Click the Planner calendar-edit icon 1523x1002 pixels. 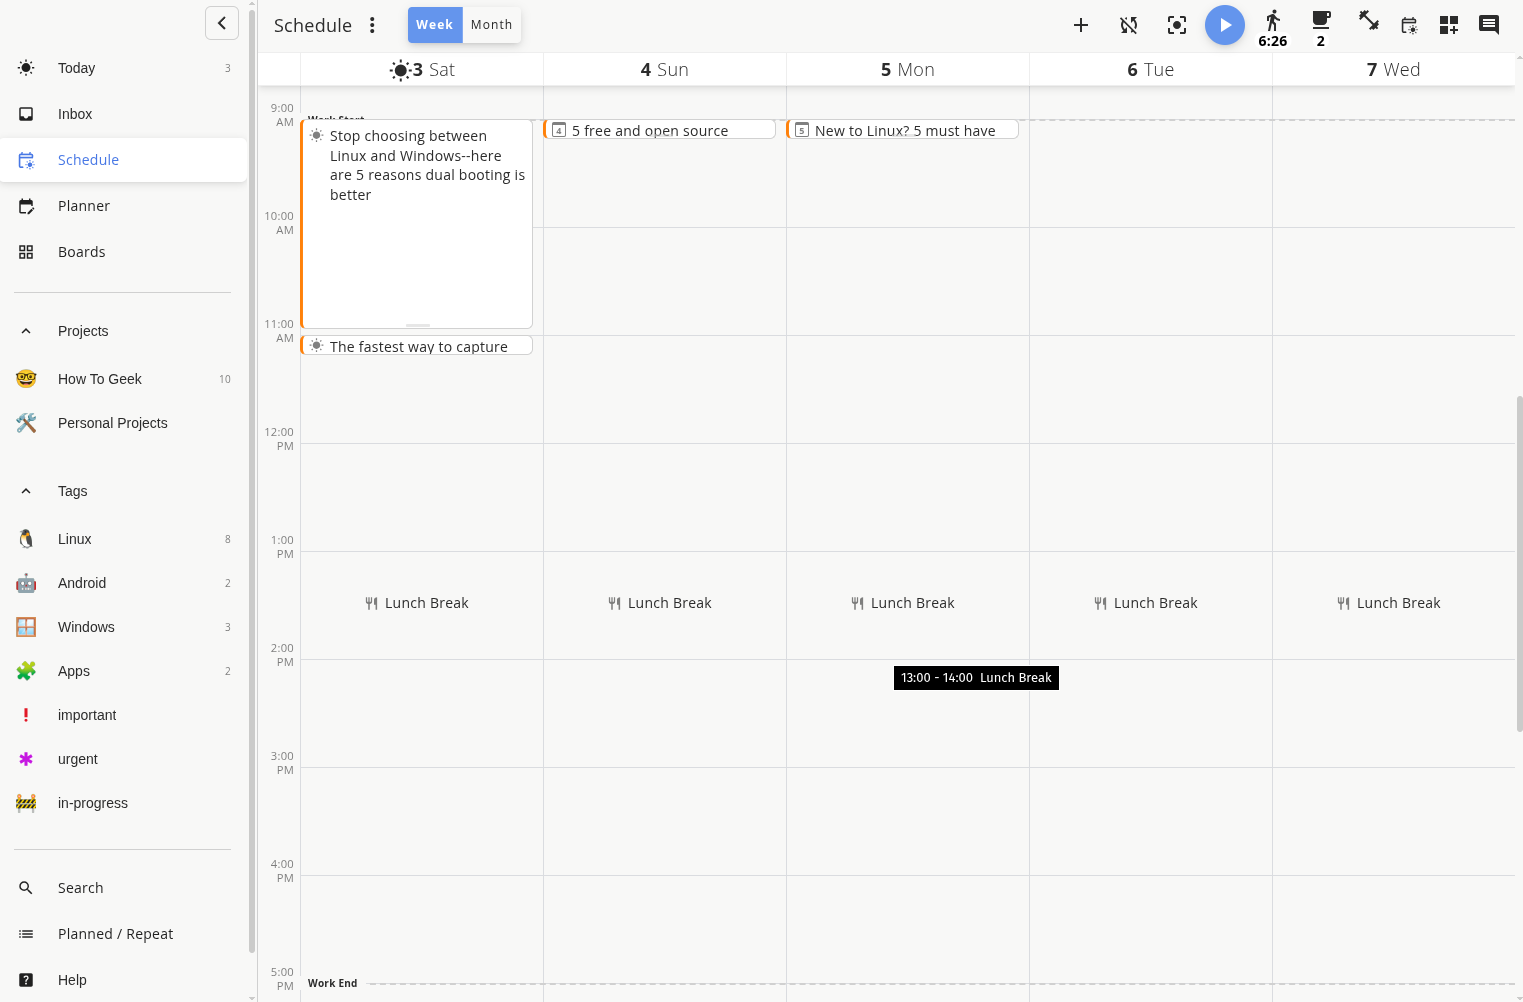point(26,206)
